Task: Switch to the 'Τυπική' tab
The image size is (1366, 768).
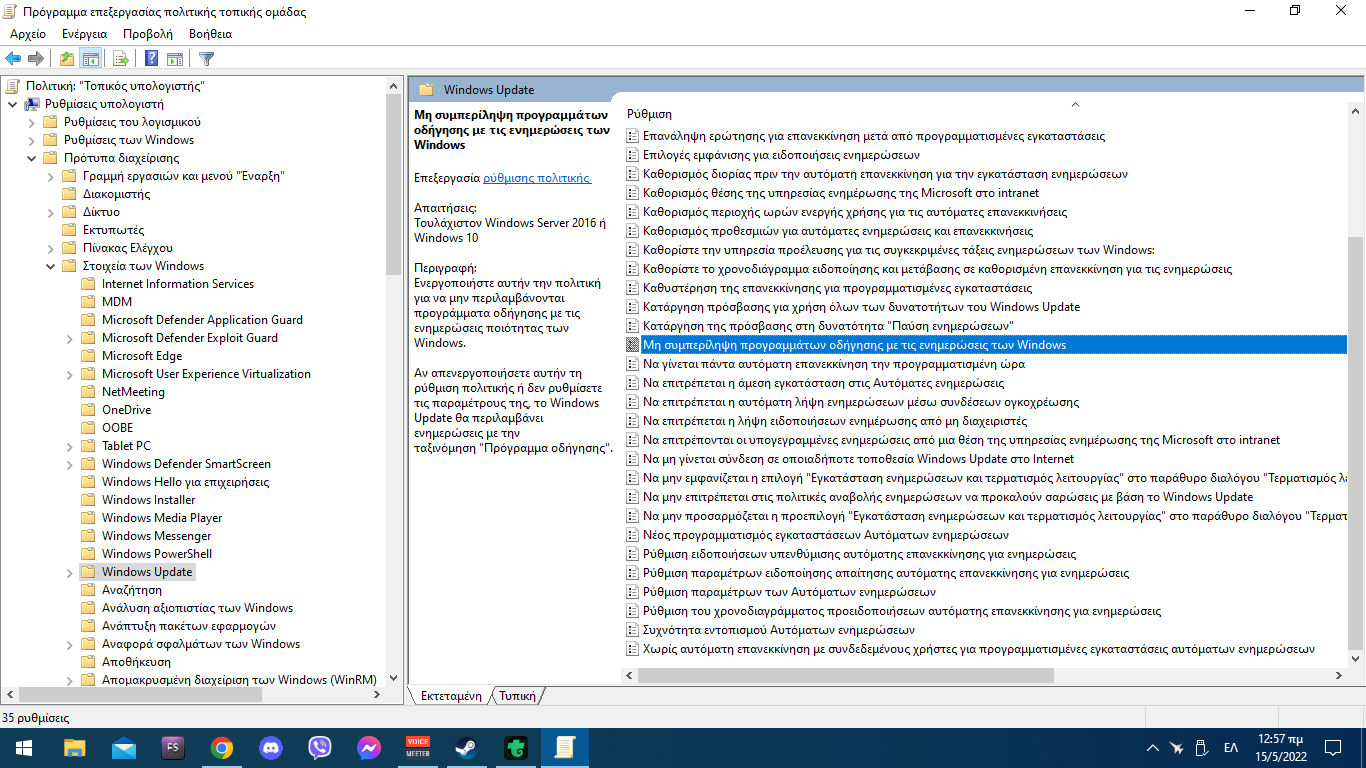Action: 517,696
